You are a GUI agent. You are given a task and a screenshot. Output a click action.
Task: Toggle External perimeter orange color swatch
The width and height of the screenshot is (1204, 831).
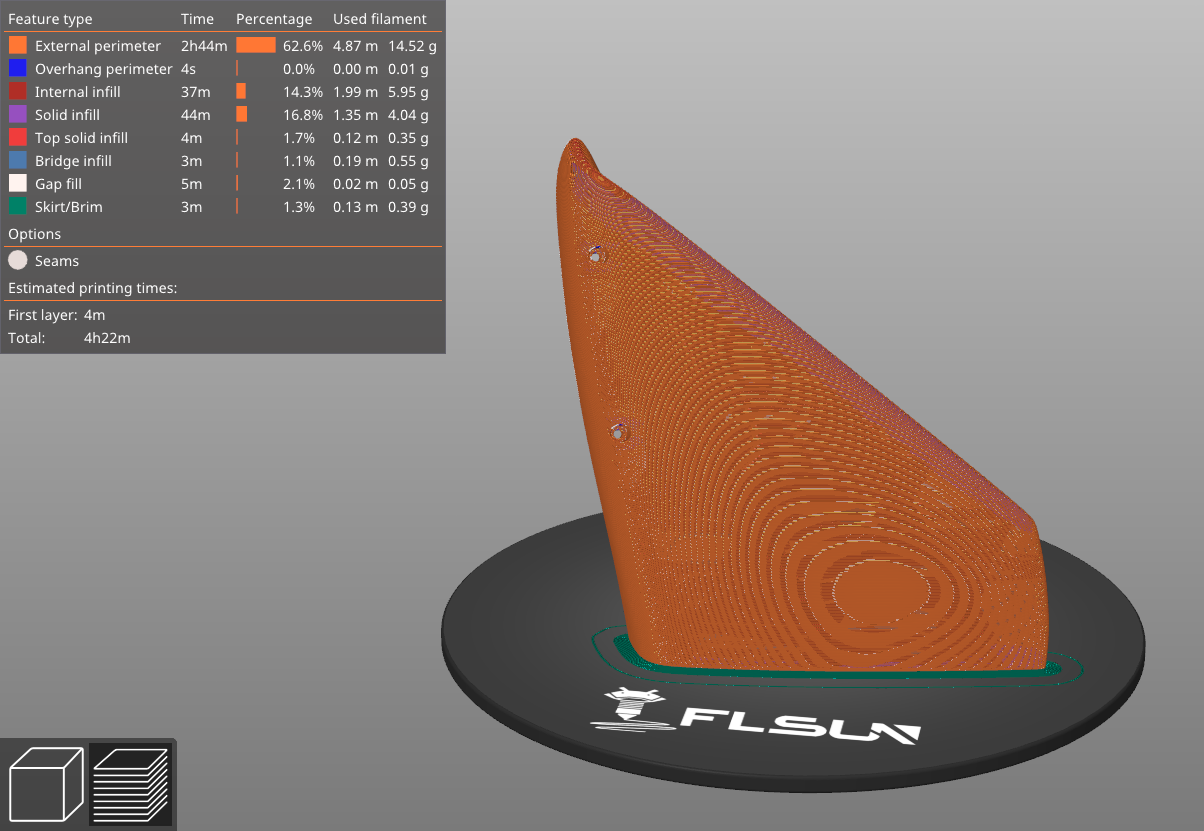(18, 46)
